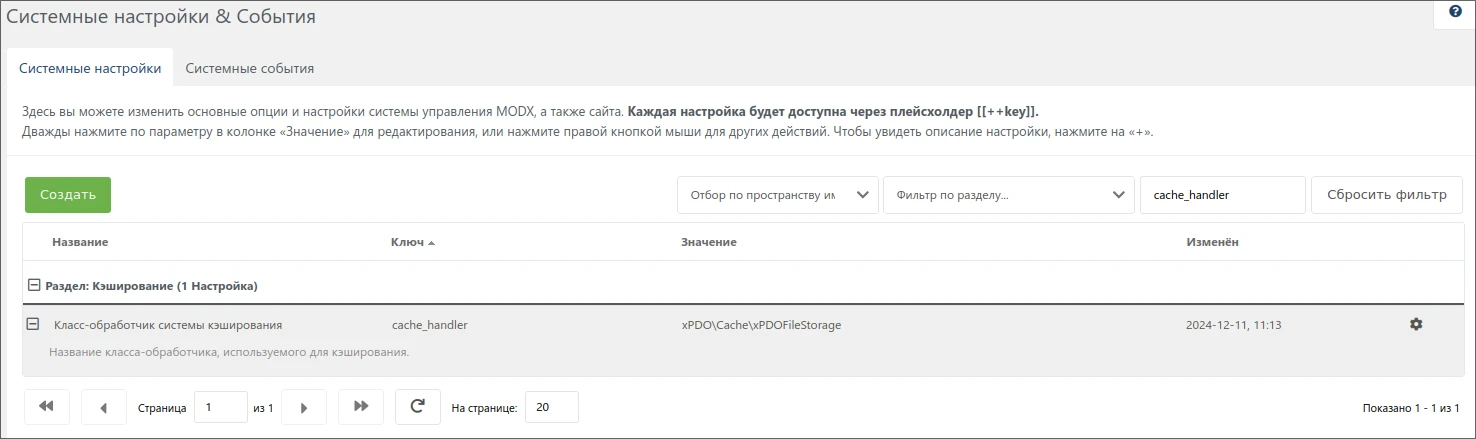The width and height of the screenshot is (1476, 439).
Task: Click the sort arrow beside Ключ
Action: [431, 243]
